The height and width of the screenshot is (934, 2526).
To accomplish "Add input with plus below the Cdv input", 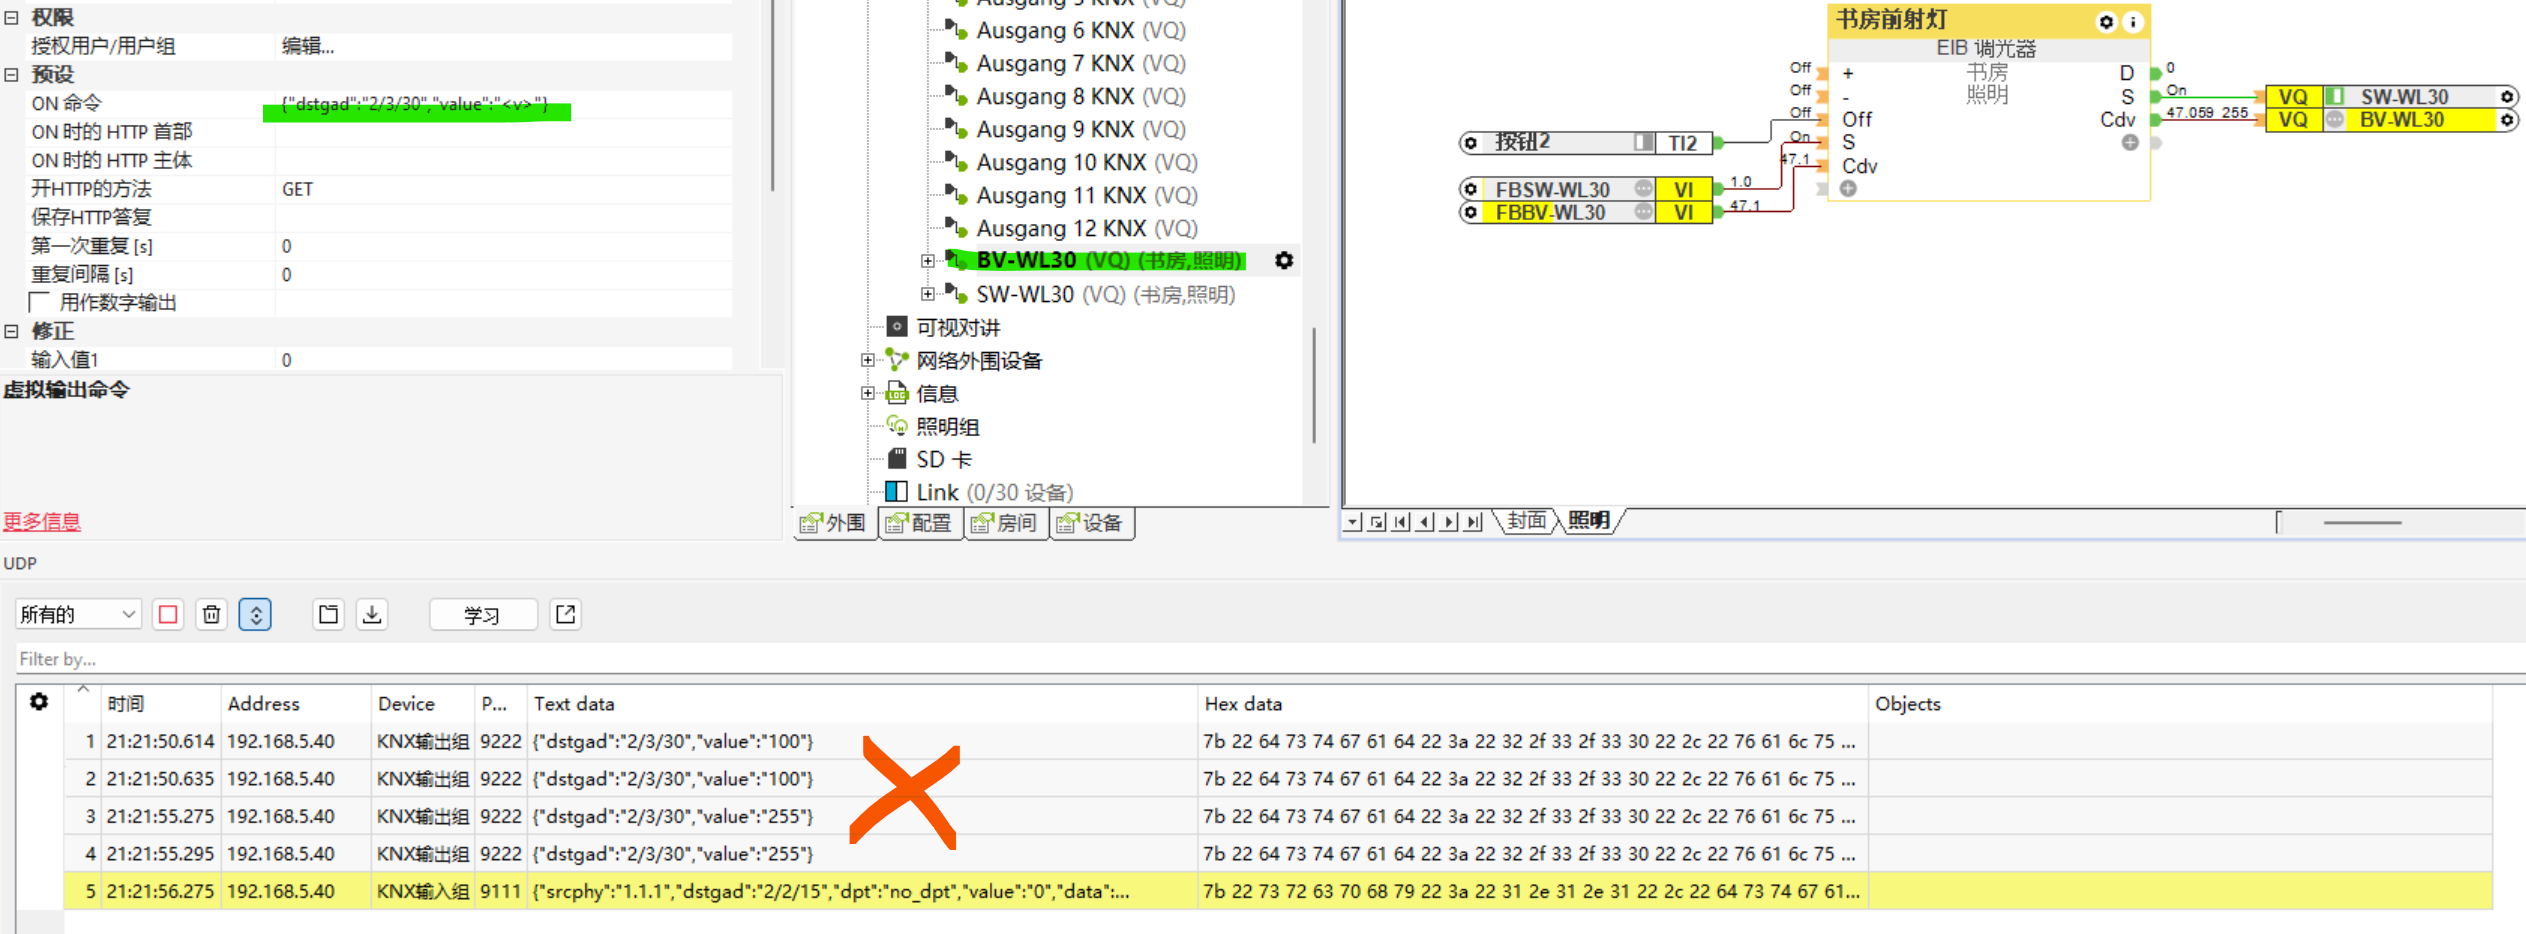I will [1849, 189].
